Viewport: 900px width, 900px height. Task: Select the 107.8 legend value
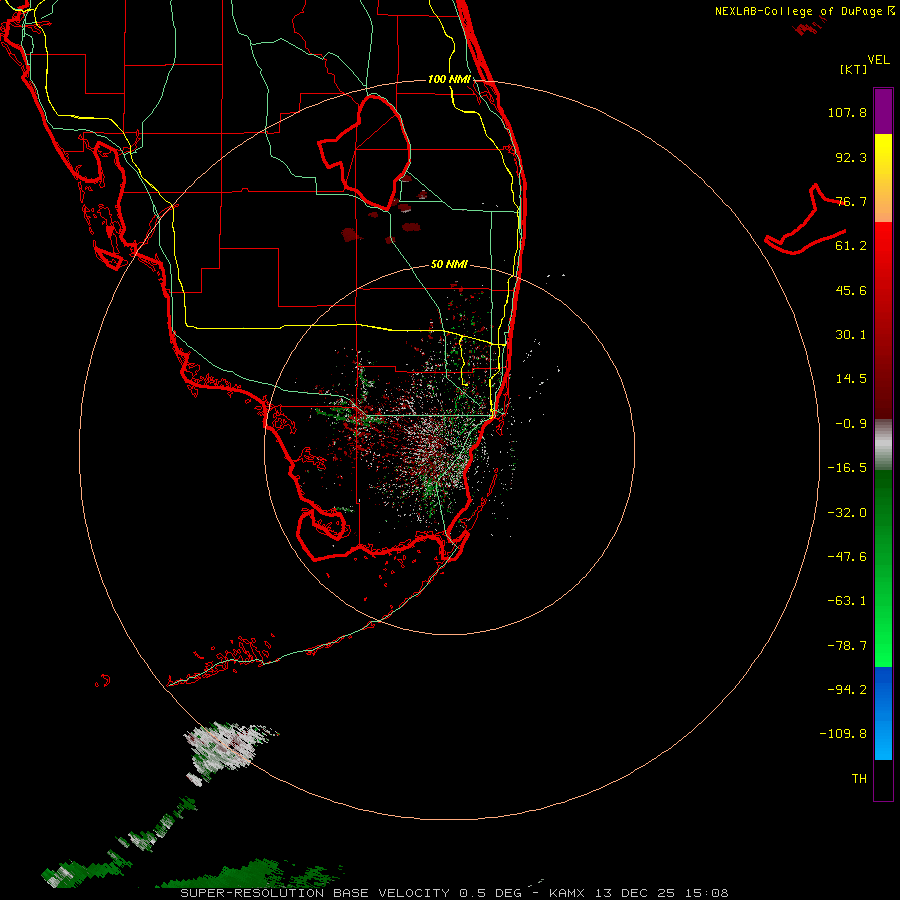pyautogui.click(x=847, y=112)
